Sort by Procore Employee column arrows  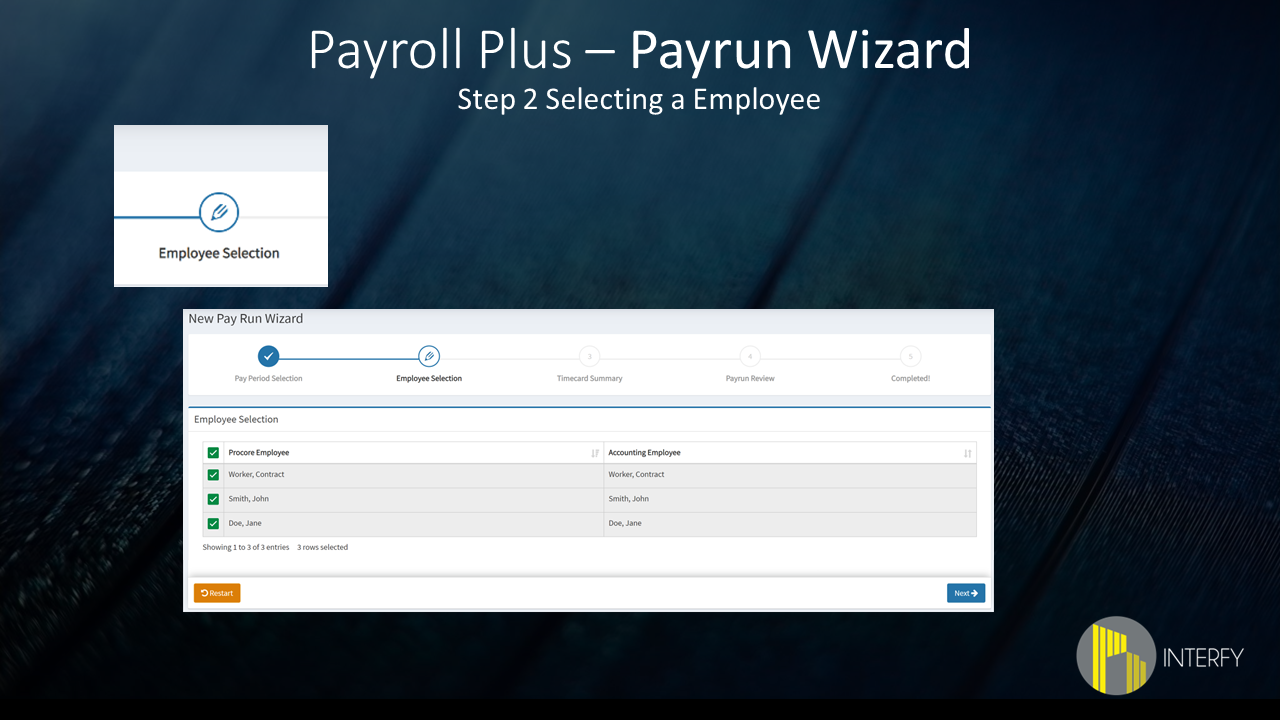[x=595, y=453]
